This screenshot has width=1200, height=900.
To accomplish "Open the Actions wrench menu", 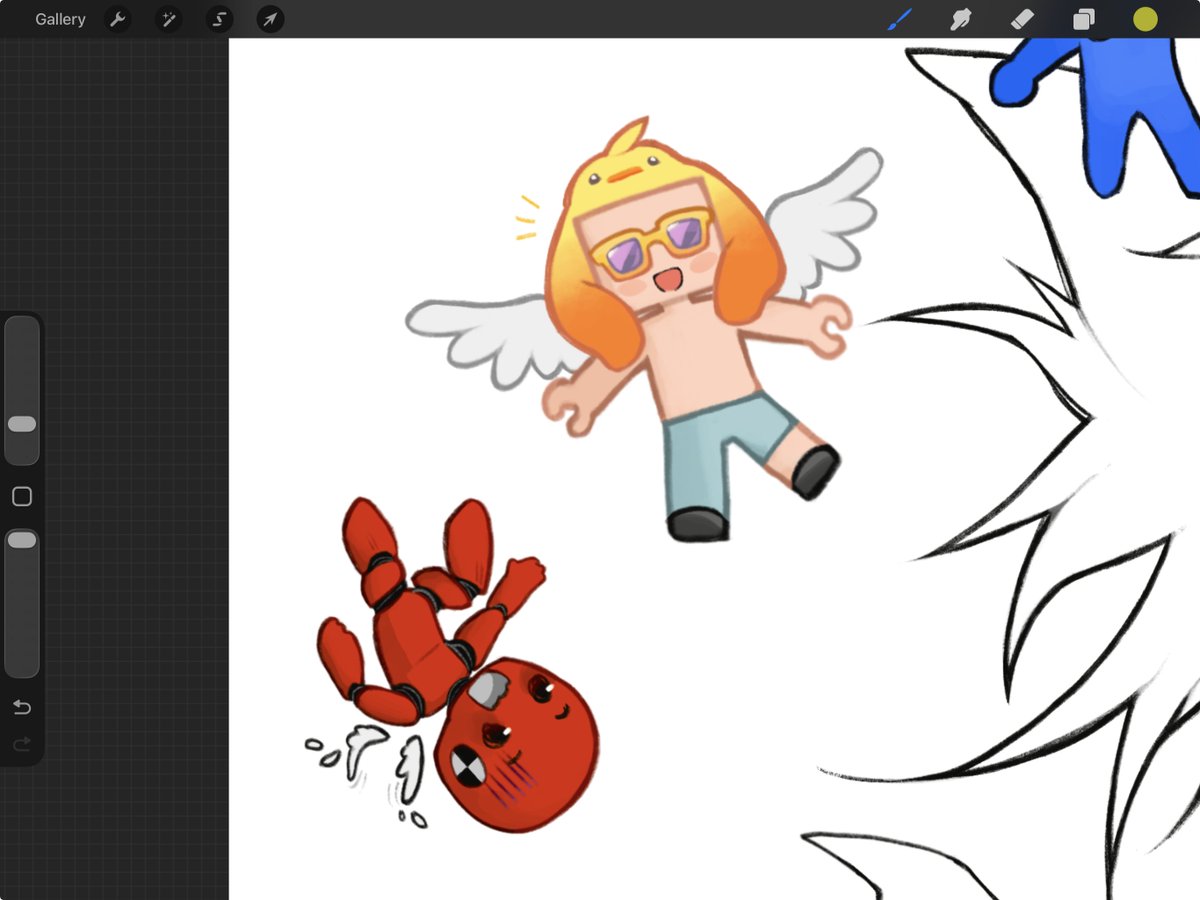I will (118, 19).
